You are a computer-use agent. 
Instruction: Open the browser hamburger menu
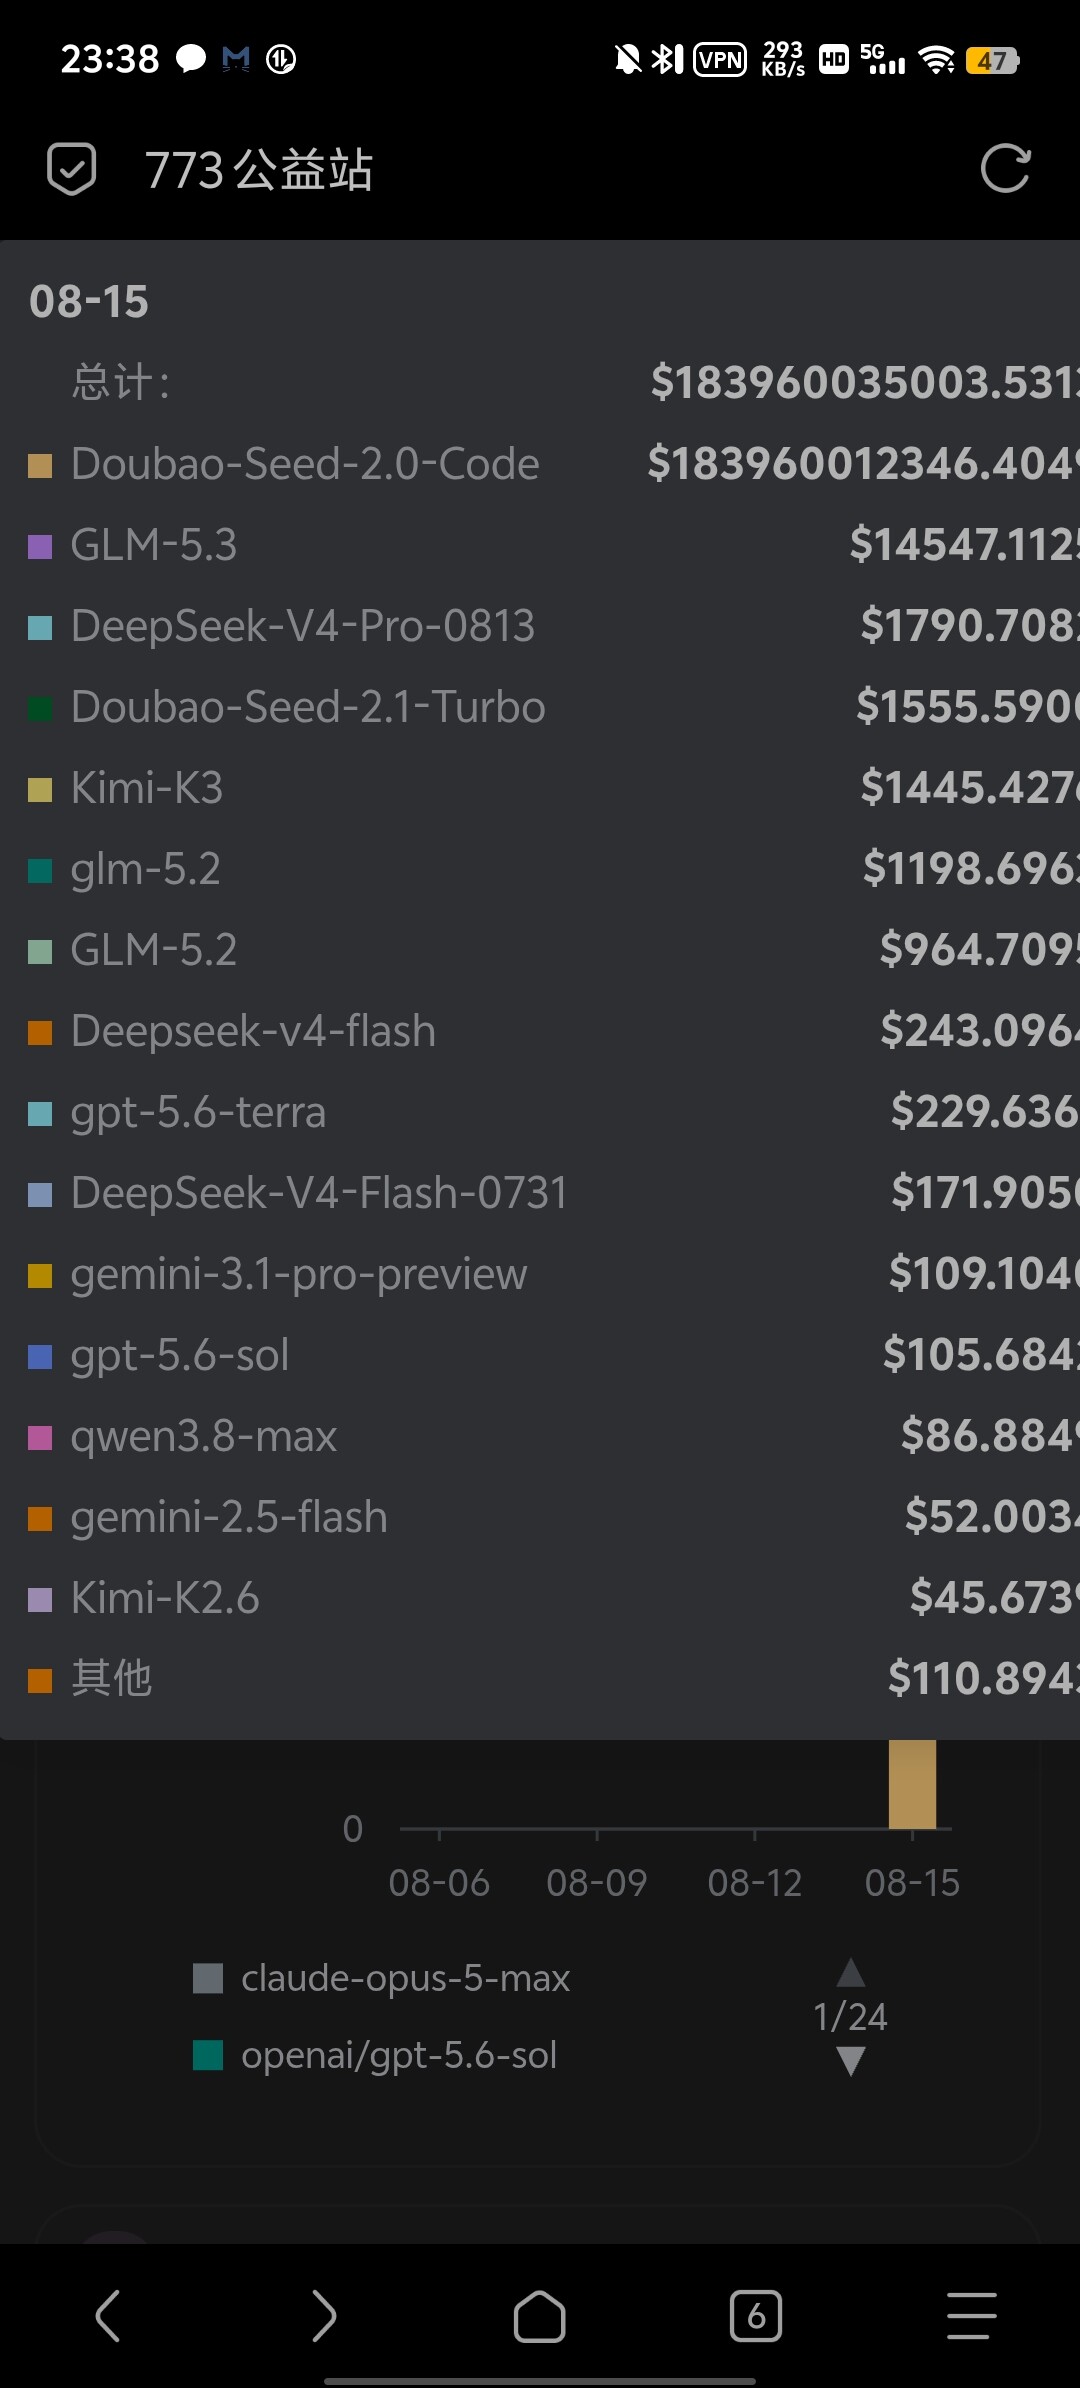971,2315
